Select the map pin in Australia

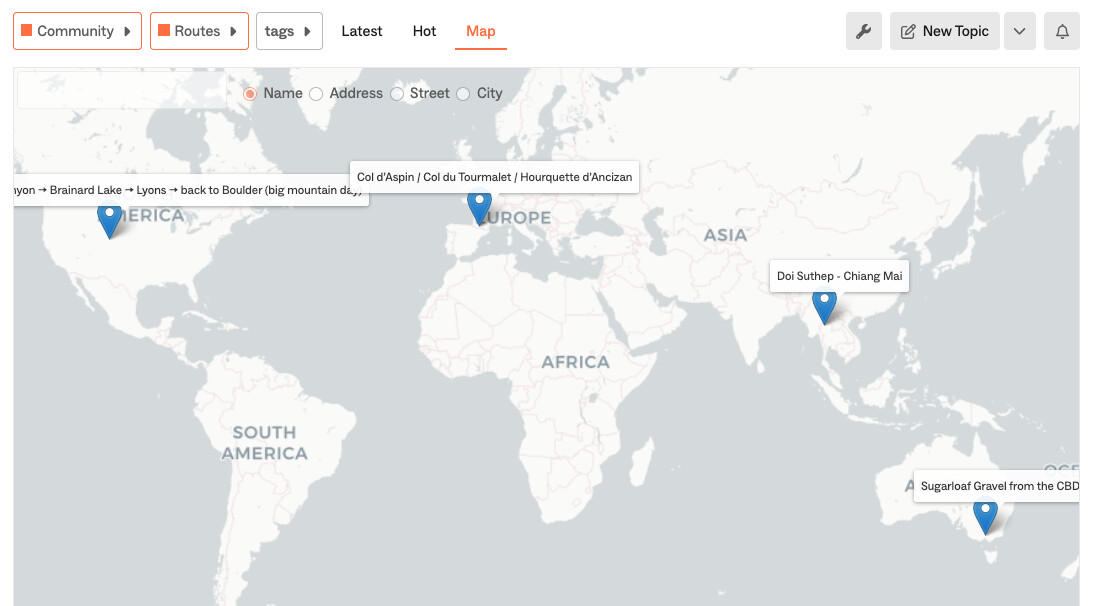pos(986,516)
